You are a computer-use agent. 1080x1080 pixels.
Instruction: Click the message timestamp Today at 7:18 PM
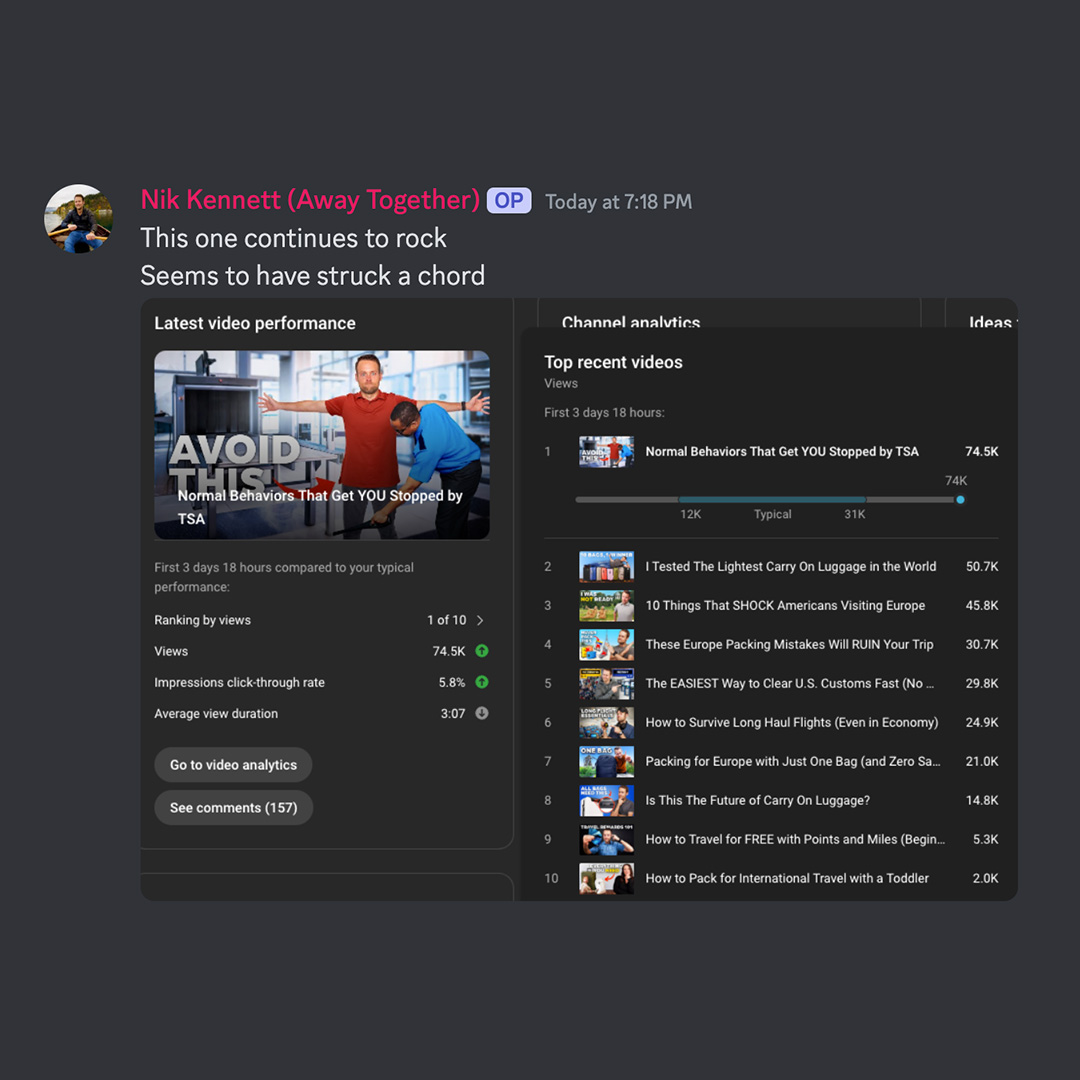619,202
